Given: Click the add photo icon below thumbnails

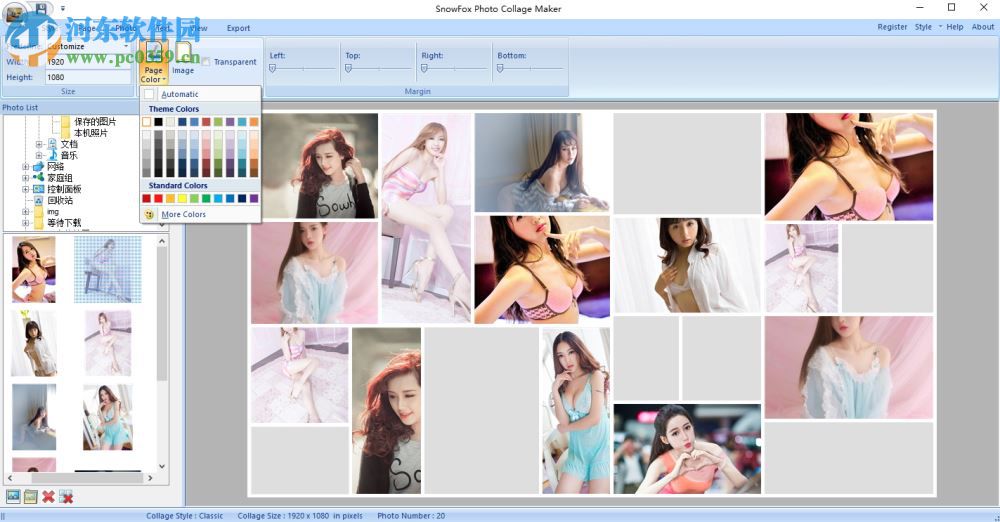Looking at the screenshot, I should point(13,496).
